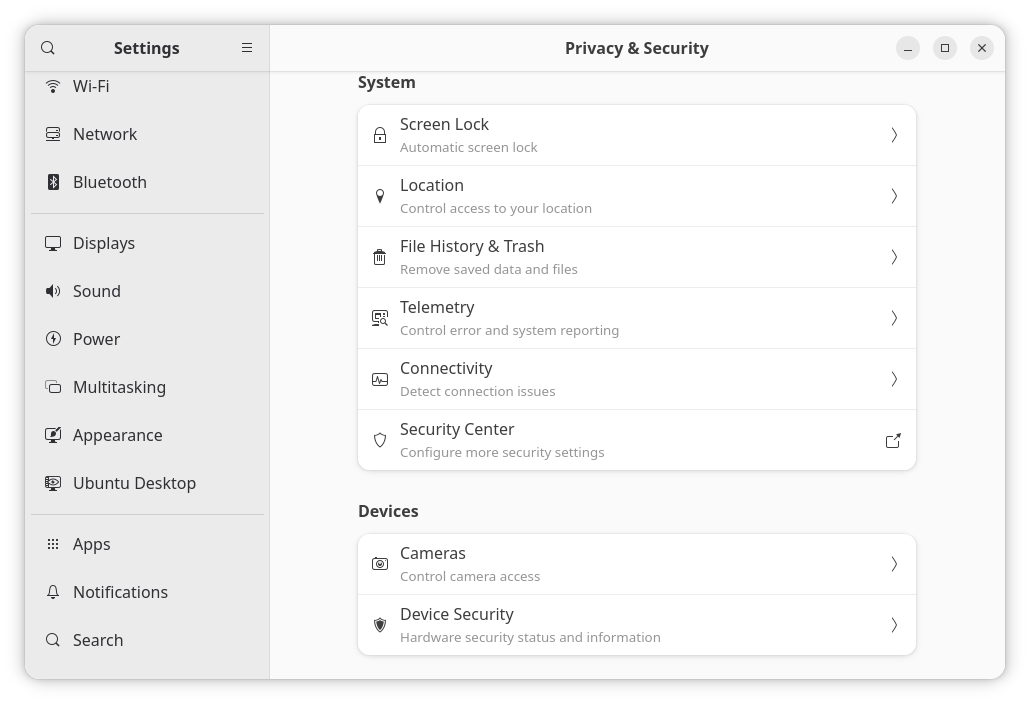This screenshot has height=704, width=1030.
Task: Click the Telemetry icon
Action: [380, 318]
